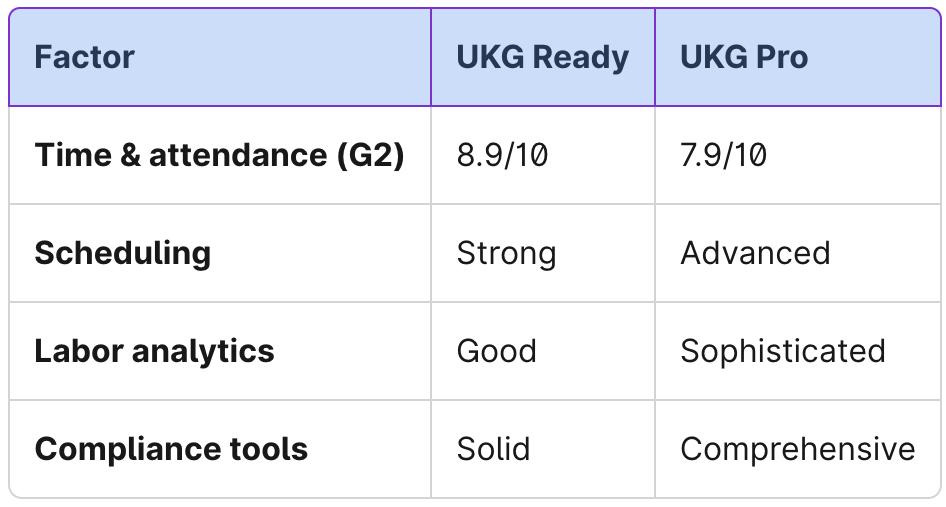946x507 pixels.
Task: Select the Compliance tools row label
Action: click(171, 449)
